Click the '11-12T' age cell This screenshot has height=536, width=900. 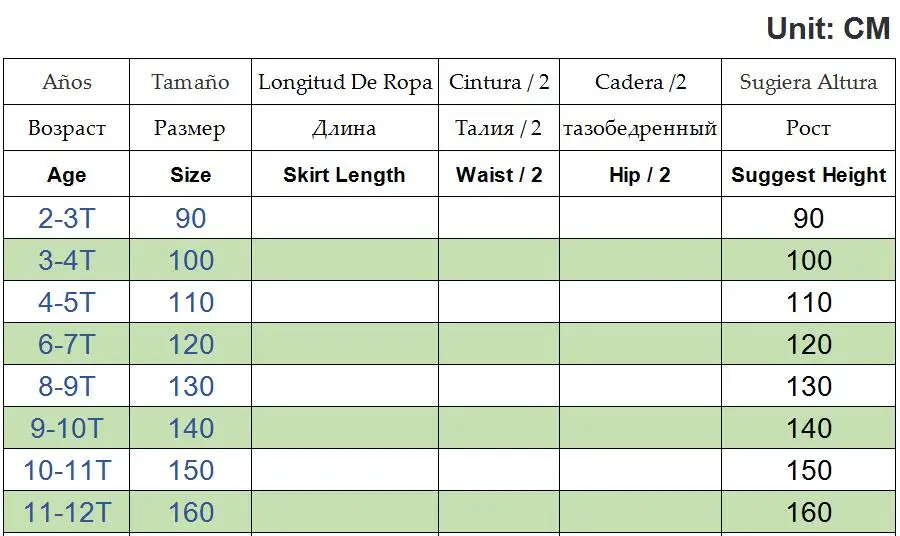pyautogui.click(x=67, y=512)
